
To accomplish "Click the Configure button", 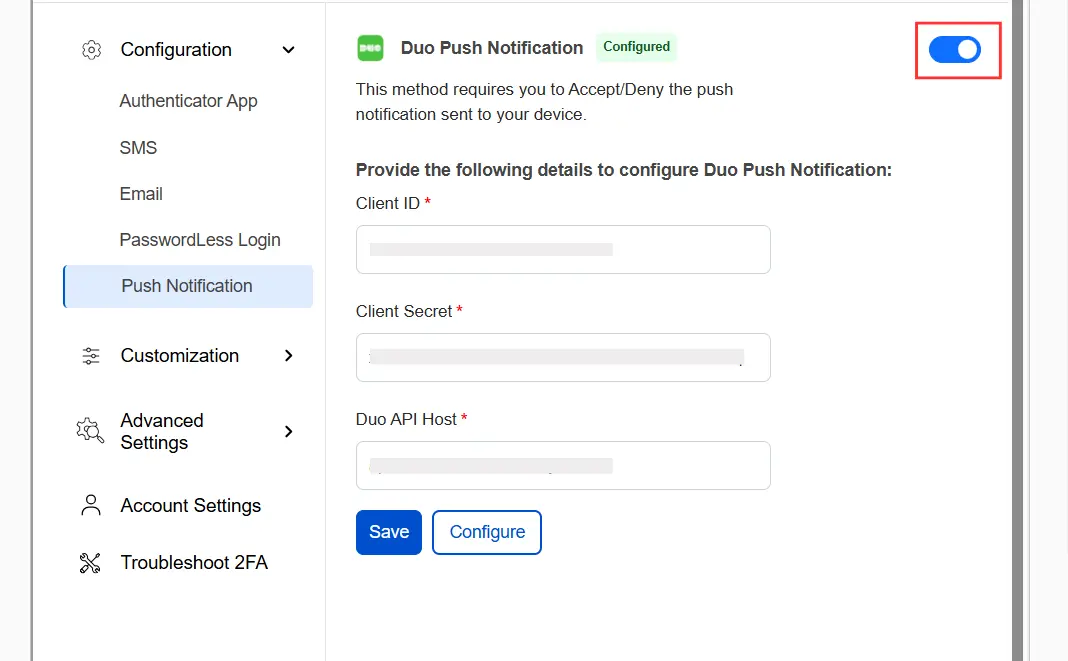I will [x=487, y=532].
